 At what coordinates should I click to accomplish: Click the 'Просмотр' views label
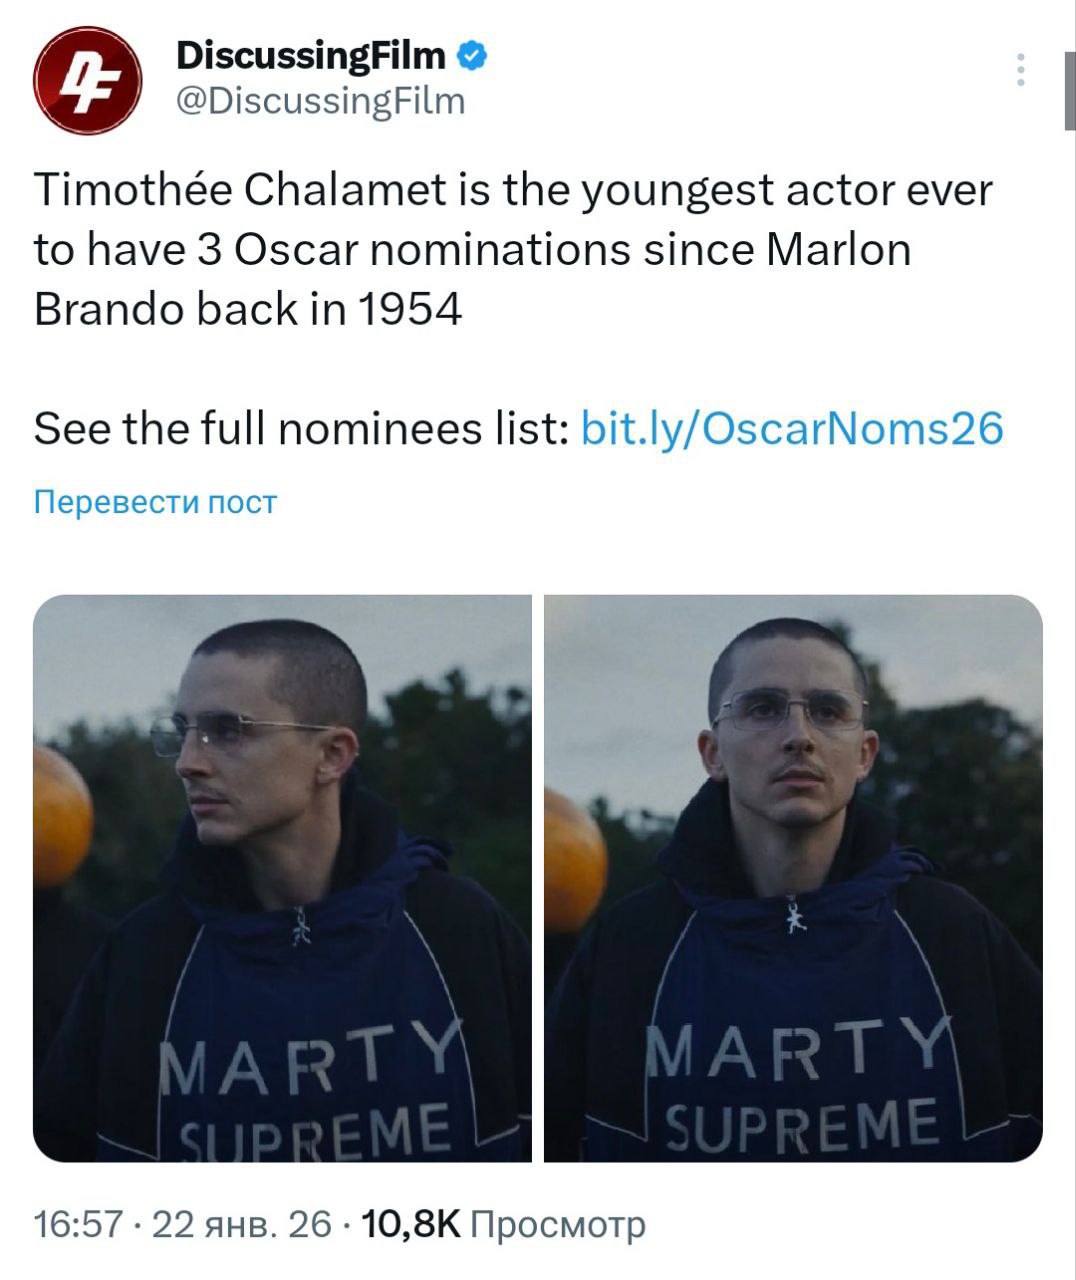(x=557, y=1223)
